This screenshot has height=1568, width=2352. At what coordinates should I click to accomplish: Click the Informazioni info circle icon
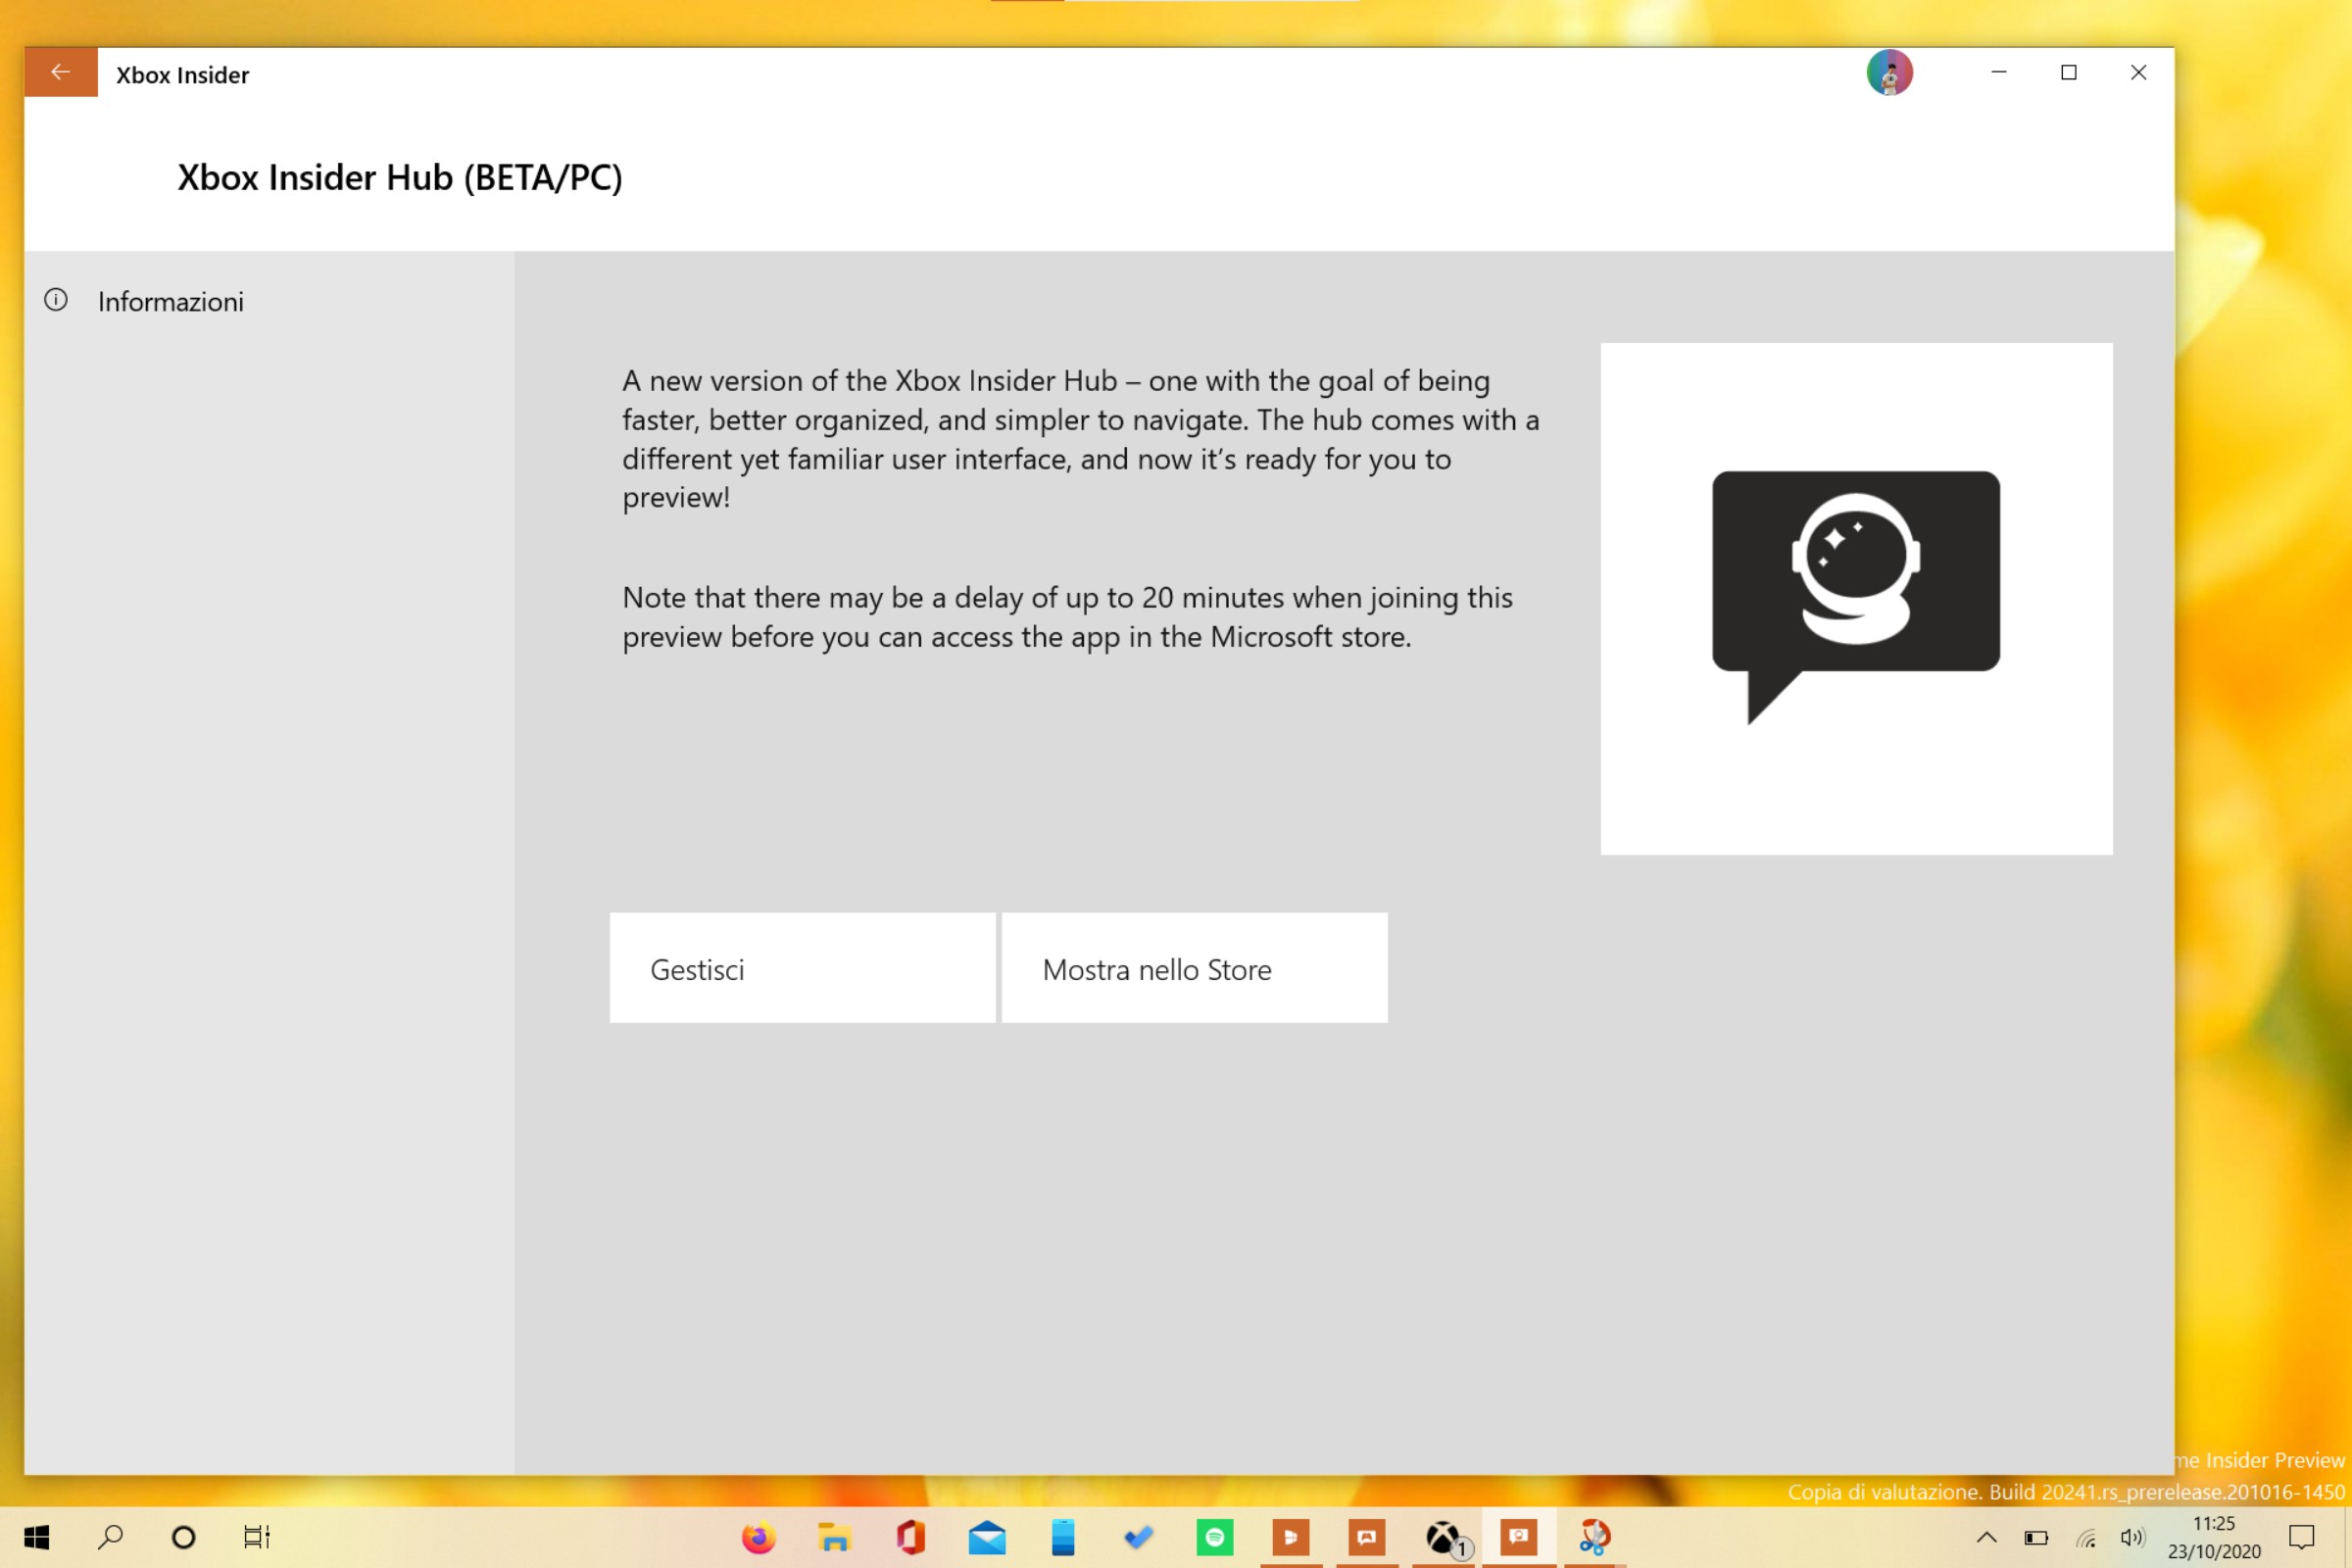(56, 300)
